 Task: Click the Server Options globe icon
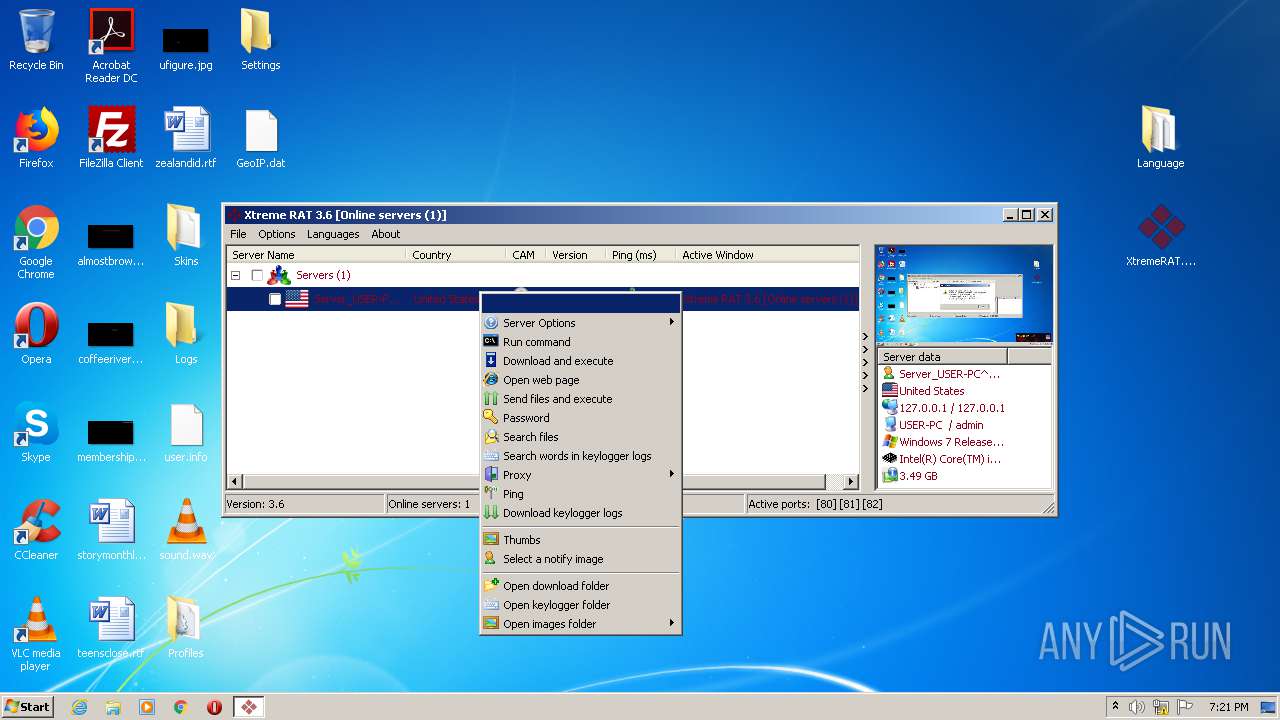pyautogui.click(x=491, y=323)
